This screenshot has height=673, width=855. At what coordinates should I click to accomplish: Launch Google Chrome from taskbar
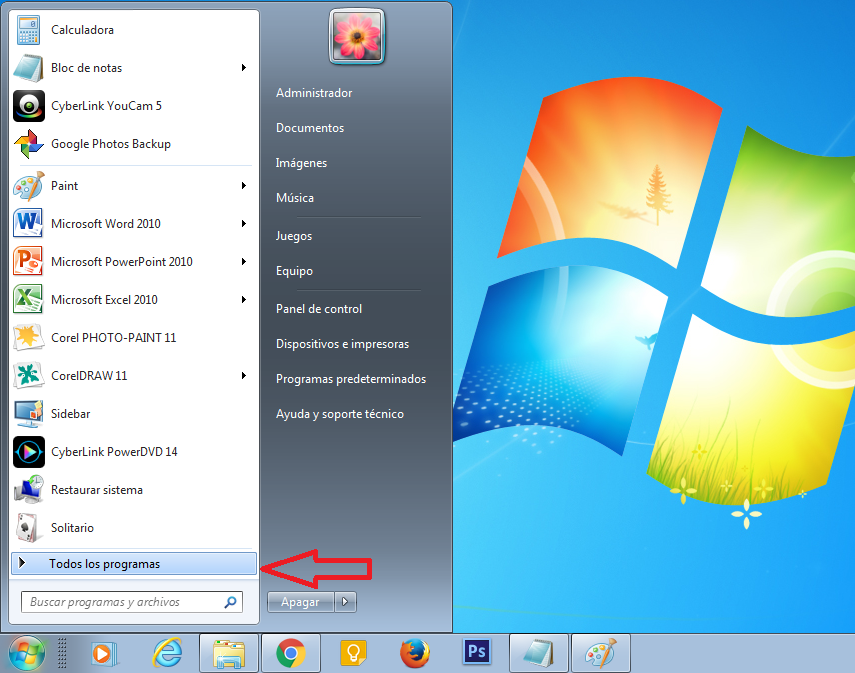click(x=291, y=653)
